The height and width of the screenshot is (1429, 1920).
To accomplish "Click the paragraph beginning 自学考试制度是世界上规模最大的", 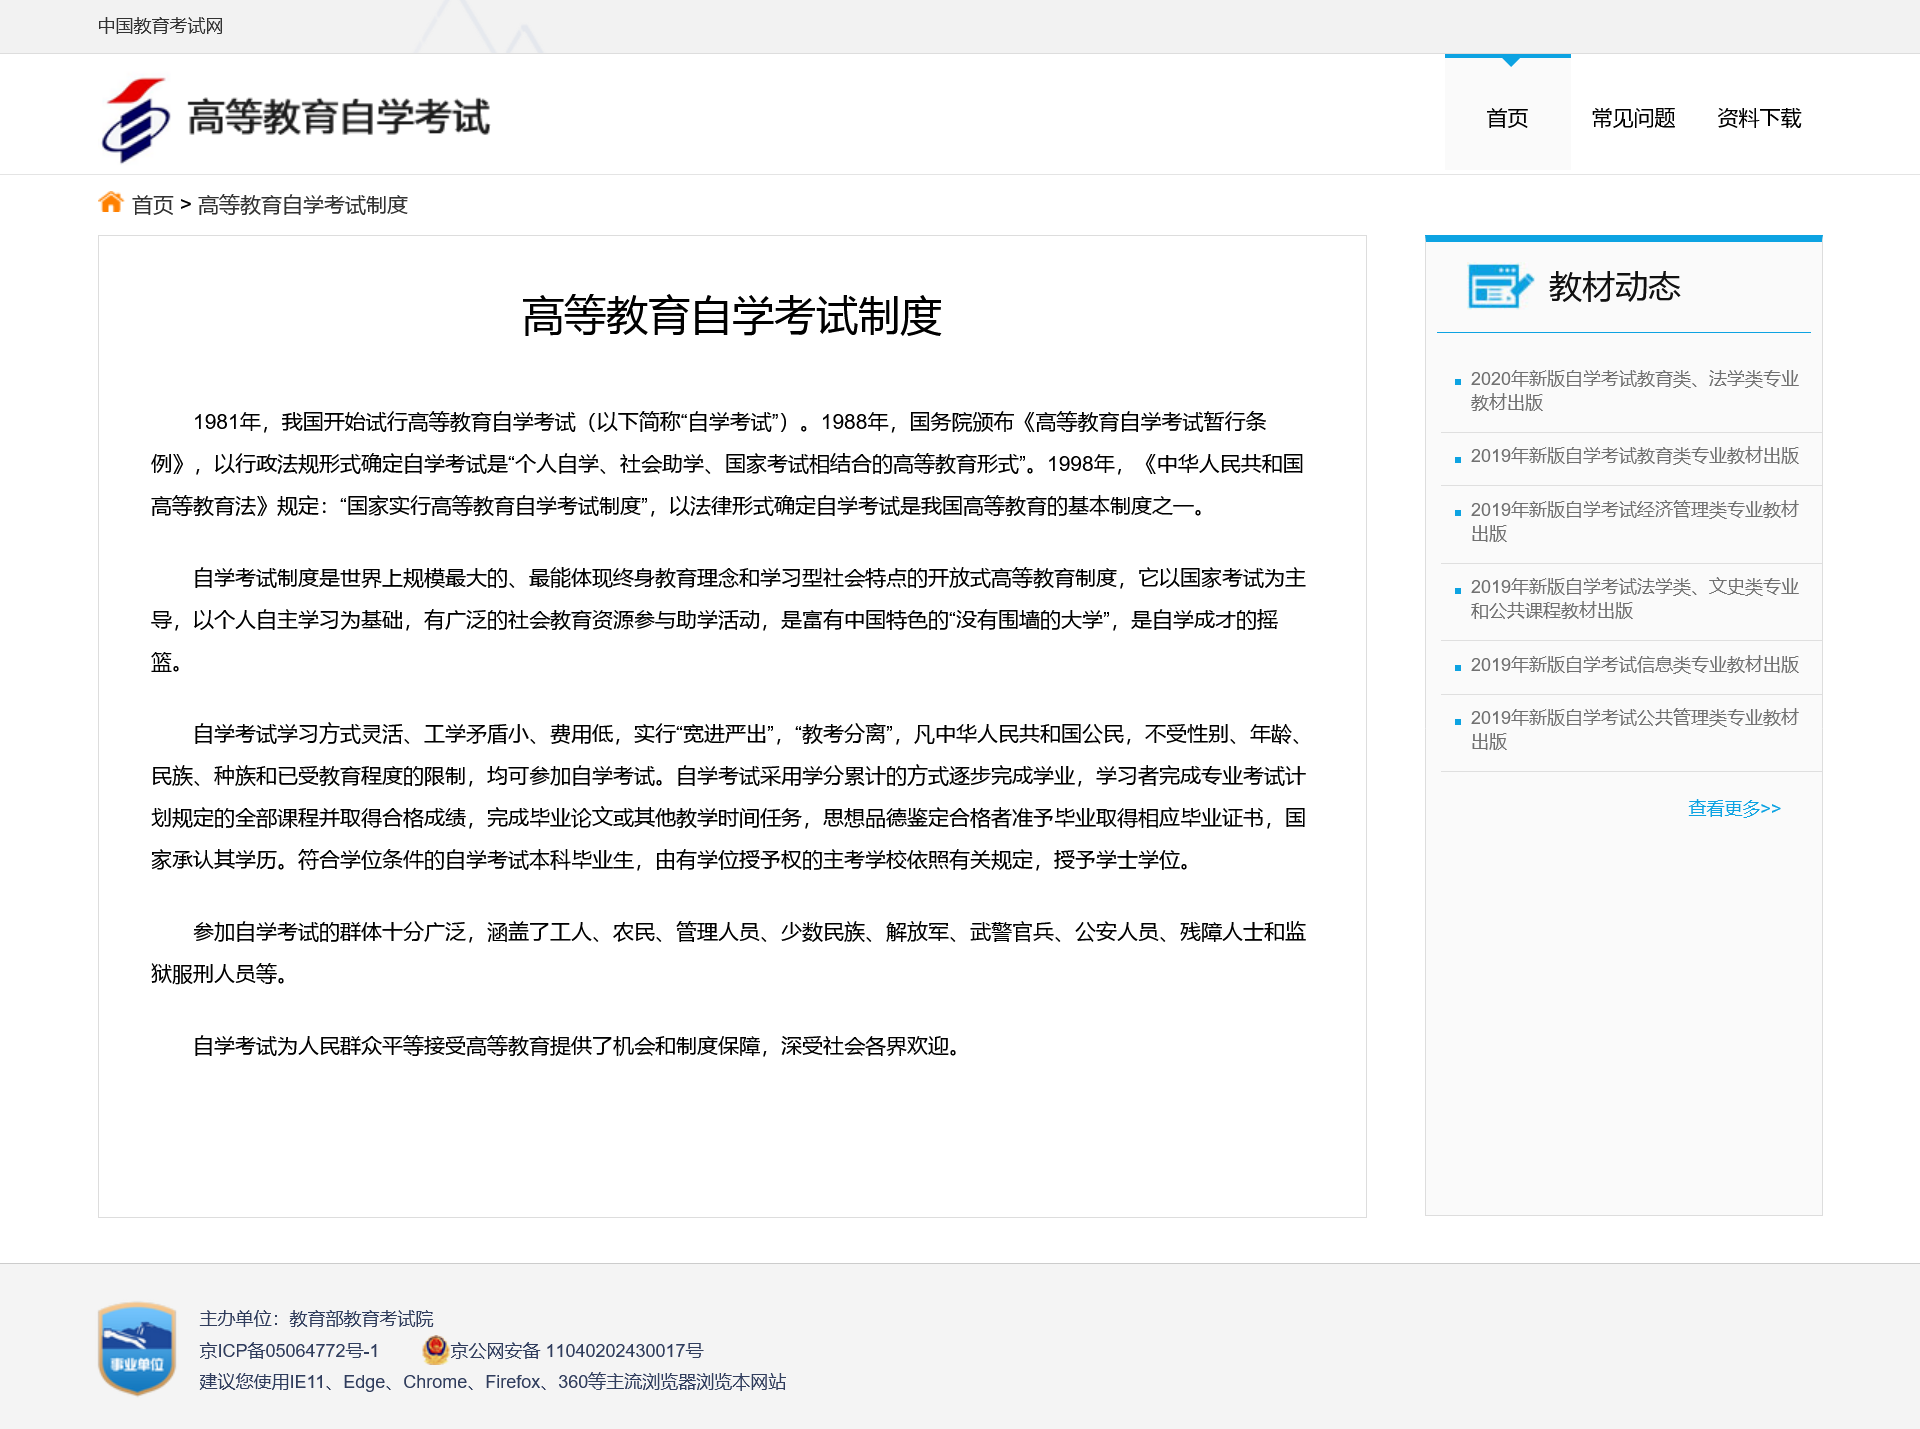I will point(728,620).
